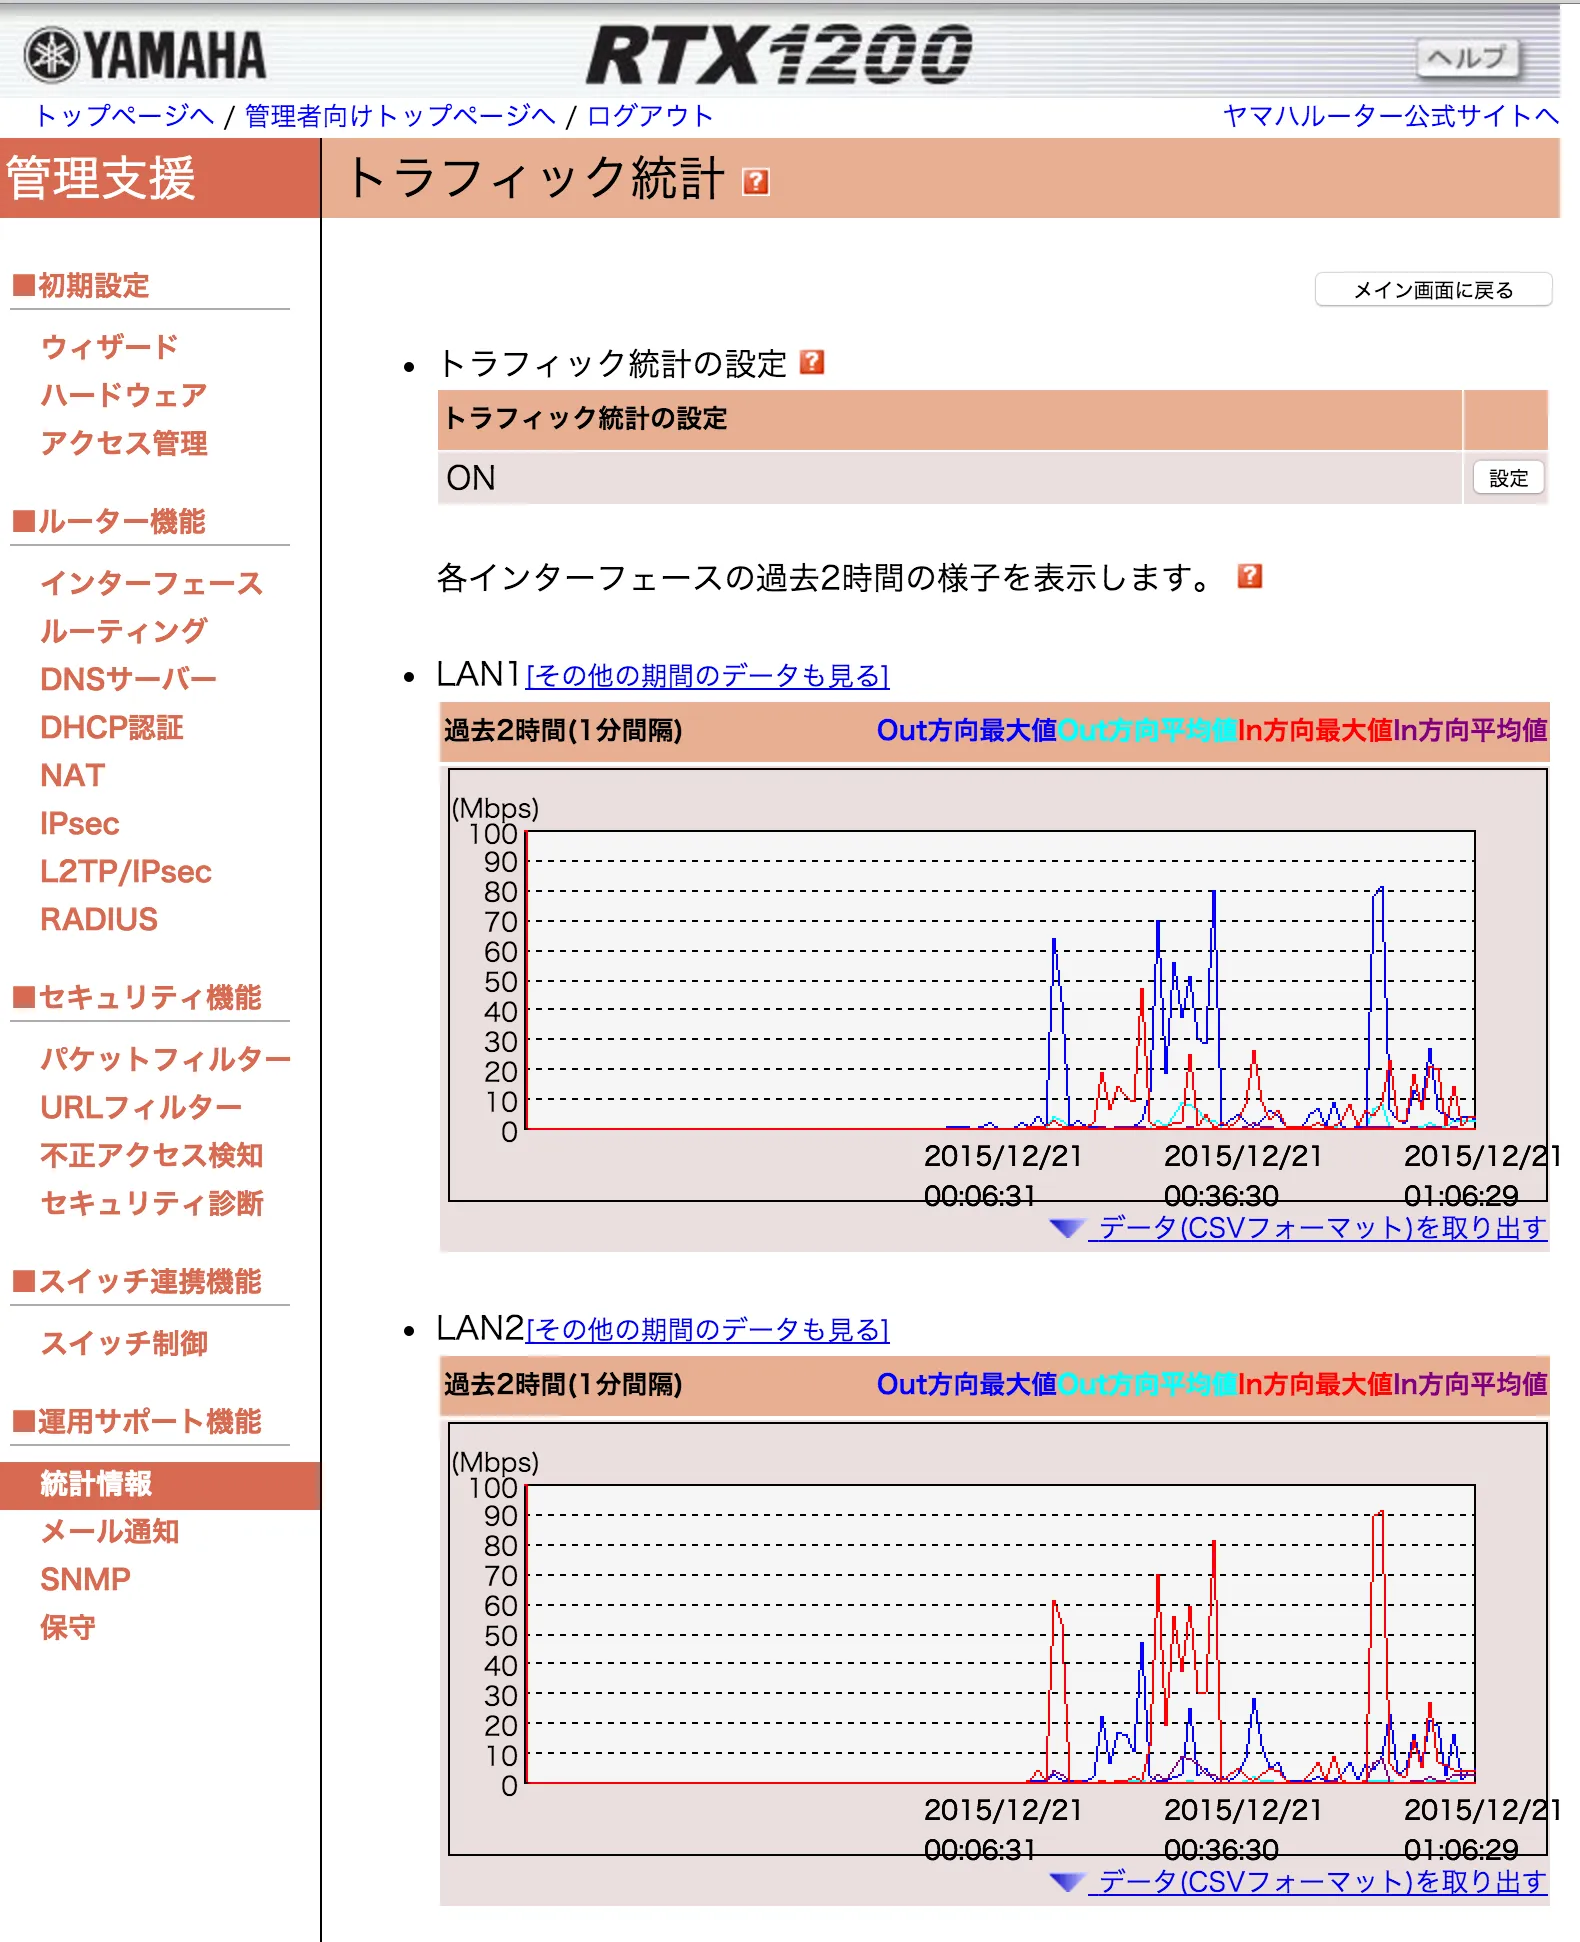
Task: Click the 管理支援 sidebar header
Action: pos(160,178)
